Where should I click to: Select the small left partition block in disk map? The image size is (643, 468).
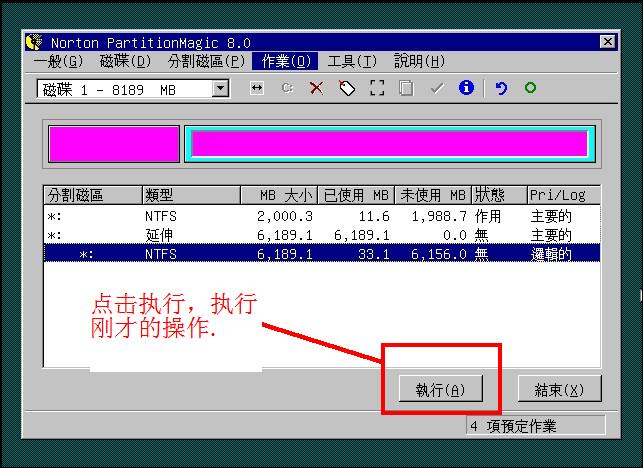(113, 143)
